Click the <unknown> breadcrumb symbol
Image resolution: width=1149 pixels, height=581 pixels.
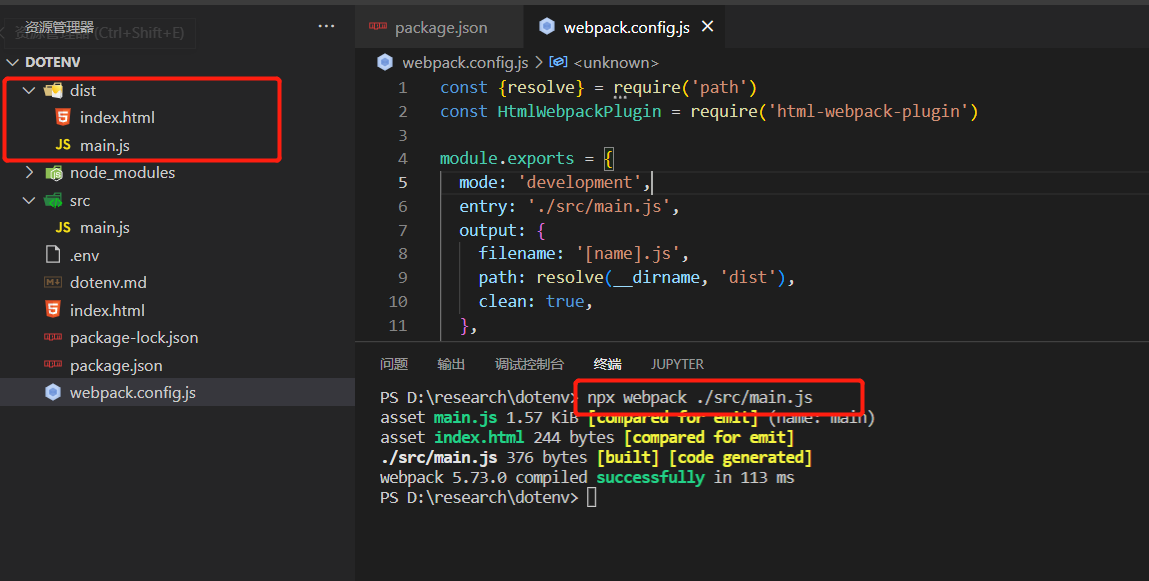pyautogui.click(x=616, y=63)
